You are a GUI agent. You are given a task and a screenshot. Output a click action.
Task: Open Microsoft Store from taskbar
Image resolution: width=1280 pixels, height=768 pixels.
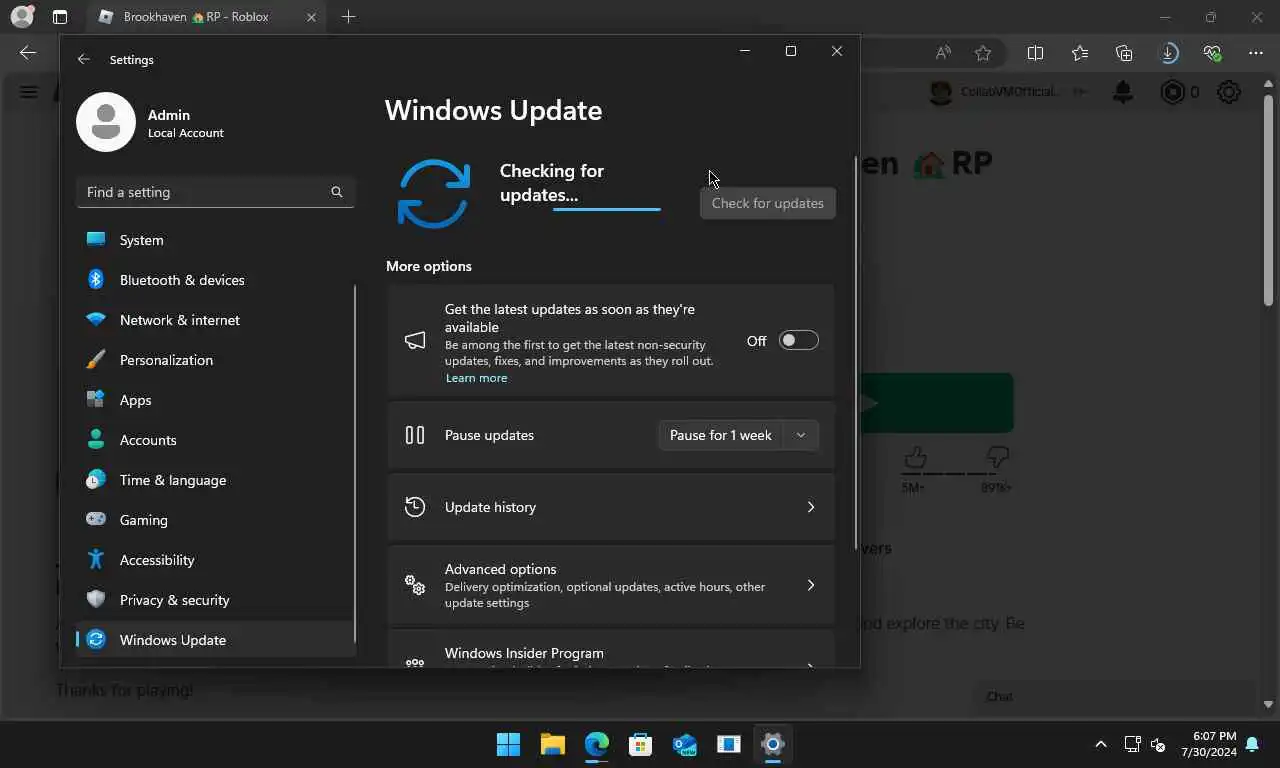pos(640,744)
